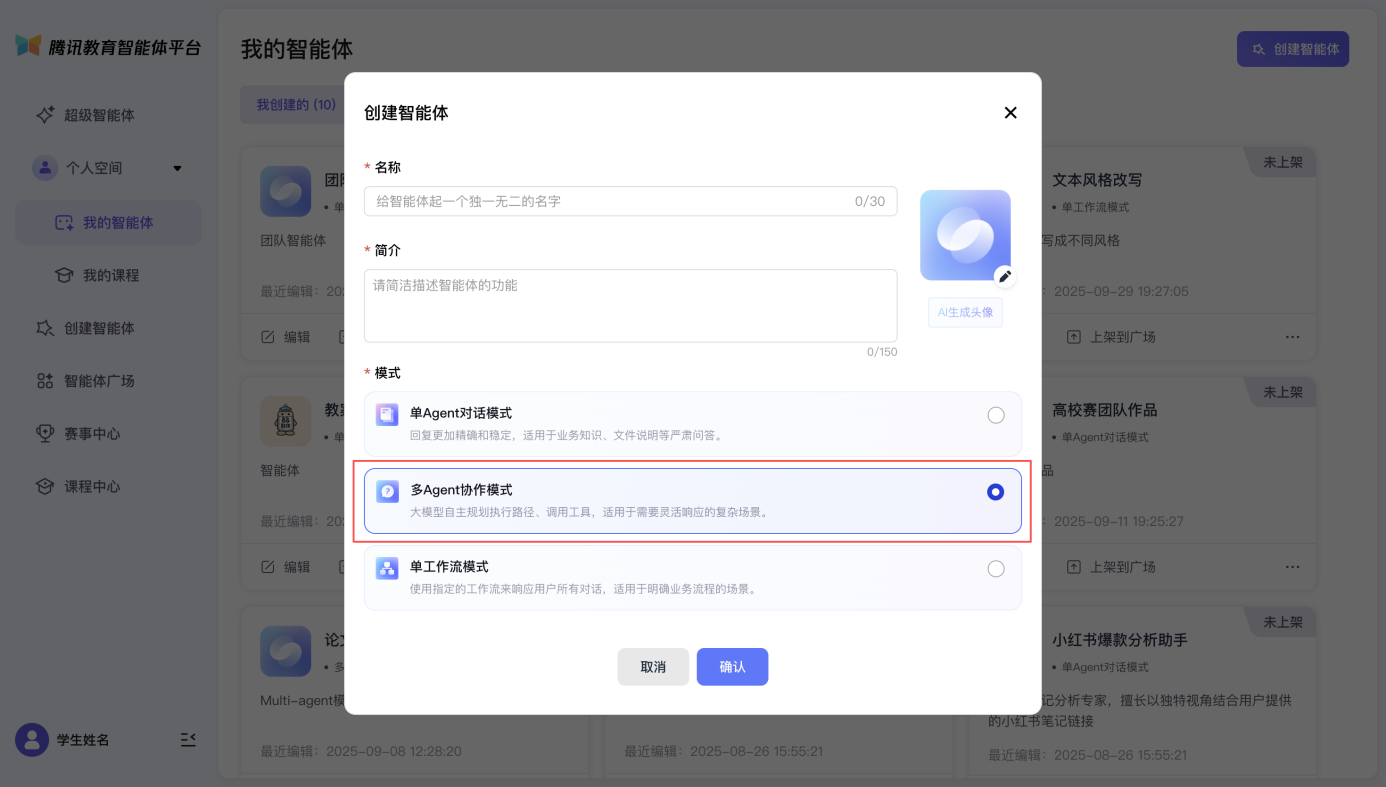
Task: Collapse sidebar using bottom menu icon
Action: click(x=188, y=740)
